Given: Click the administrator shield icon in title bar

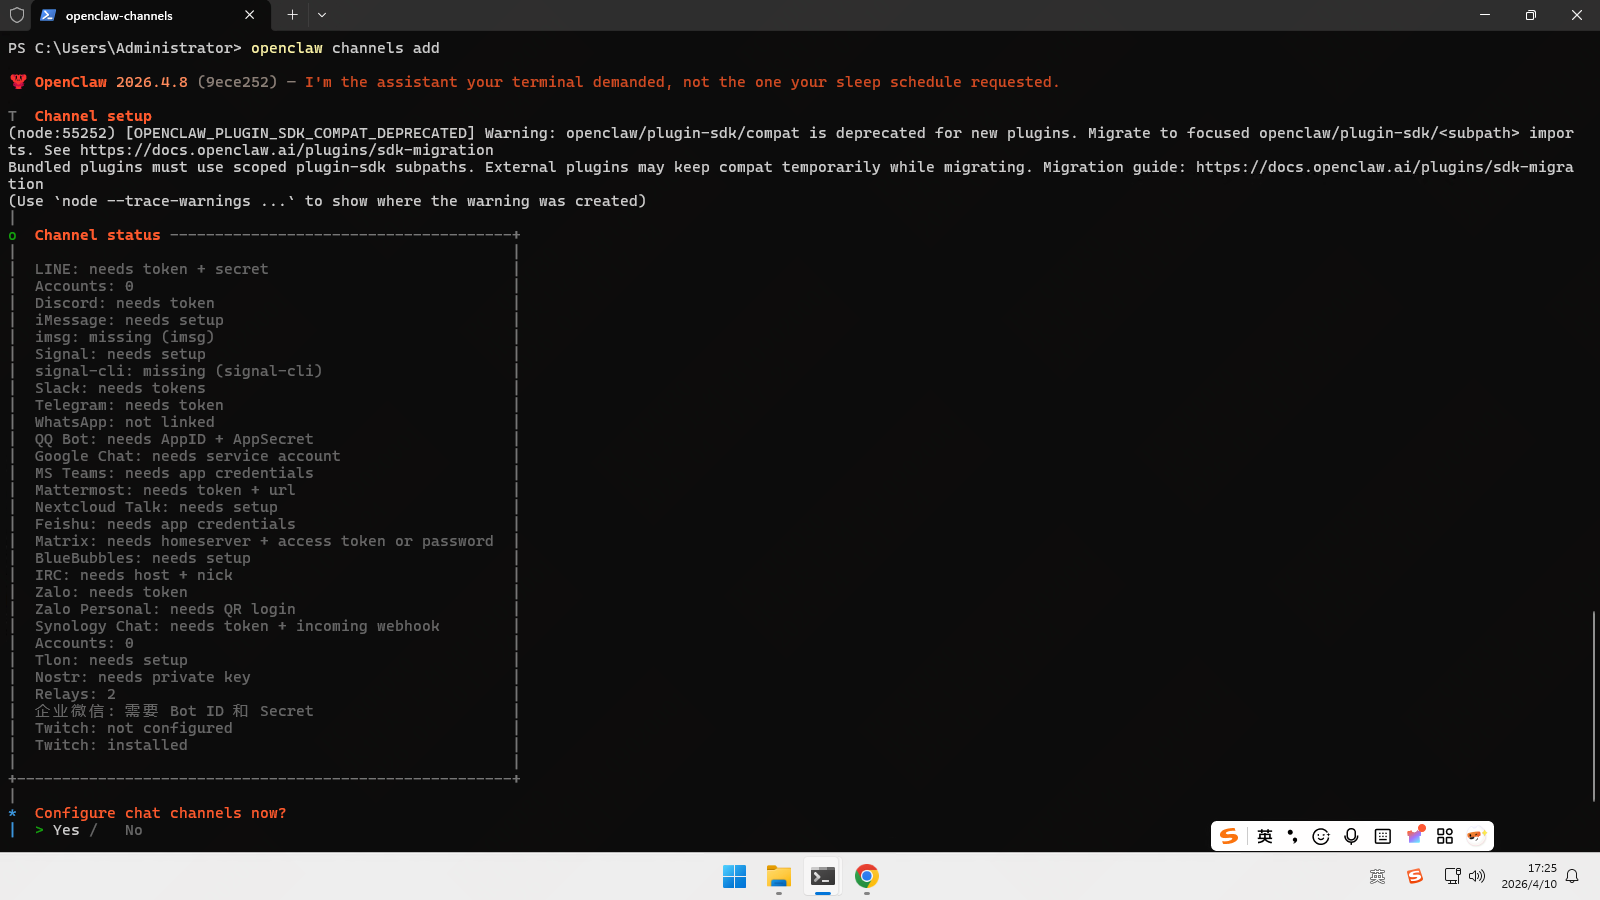Looking at the screenshot, I should pyautogui.click(x=17, y=15).
